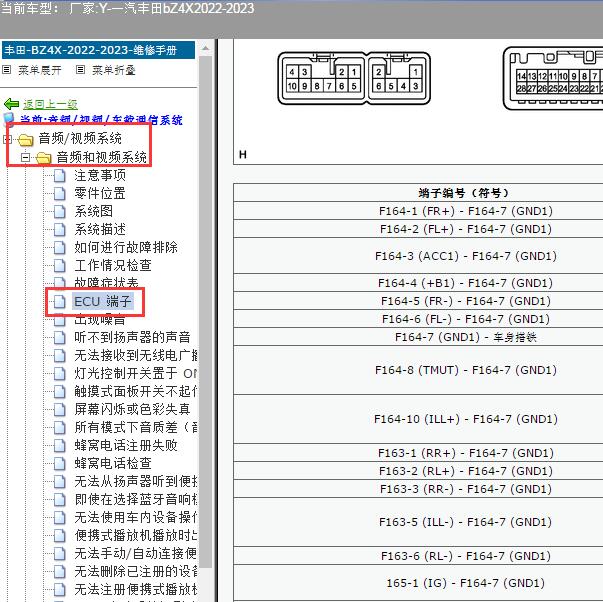Image resolution: width=603 pixels, height=602 pixels.
Task: Open the 系统描述 page
Action: click(100, 229)
